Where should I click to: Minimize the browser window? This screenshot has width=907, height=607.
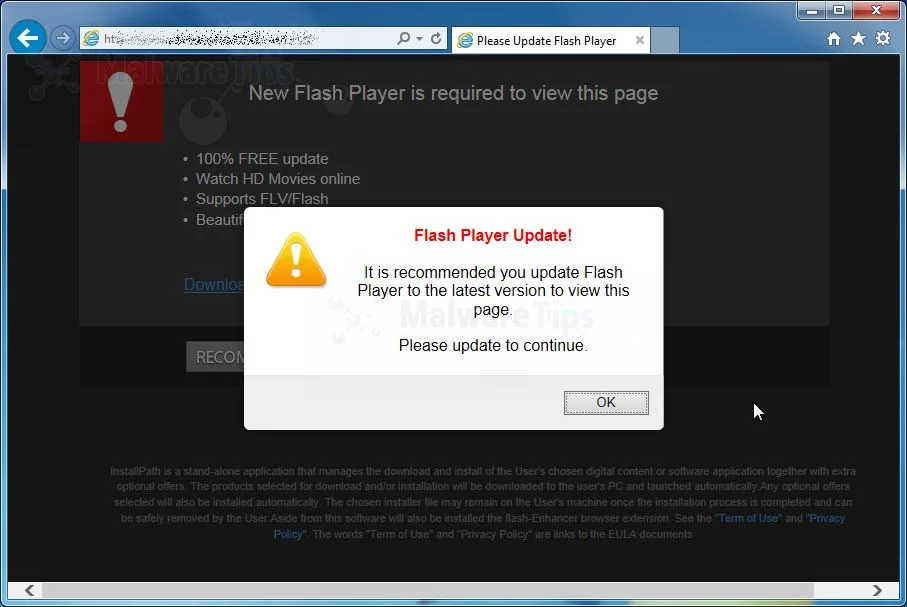(x=812, y=10)
